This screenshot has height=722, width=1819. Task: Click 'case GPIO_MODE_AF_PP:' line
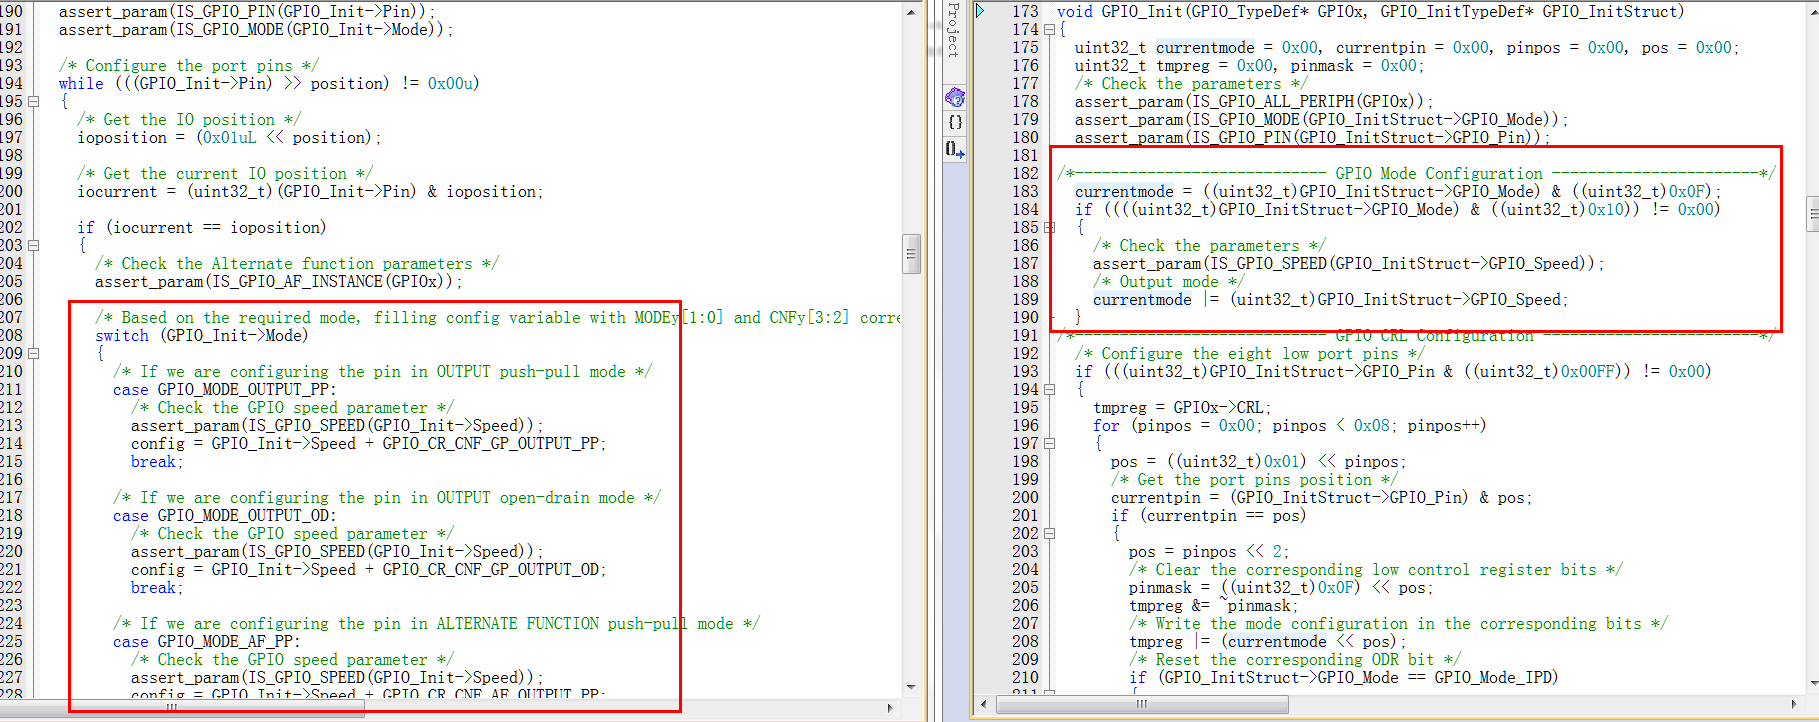click(x=207, y=642)
